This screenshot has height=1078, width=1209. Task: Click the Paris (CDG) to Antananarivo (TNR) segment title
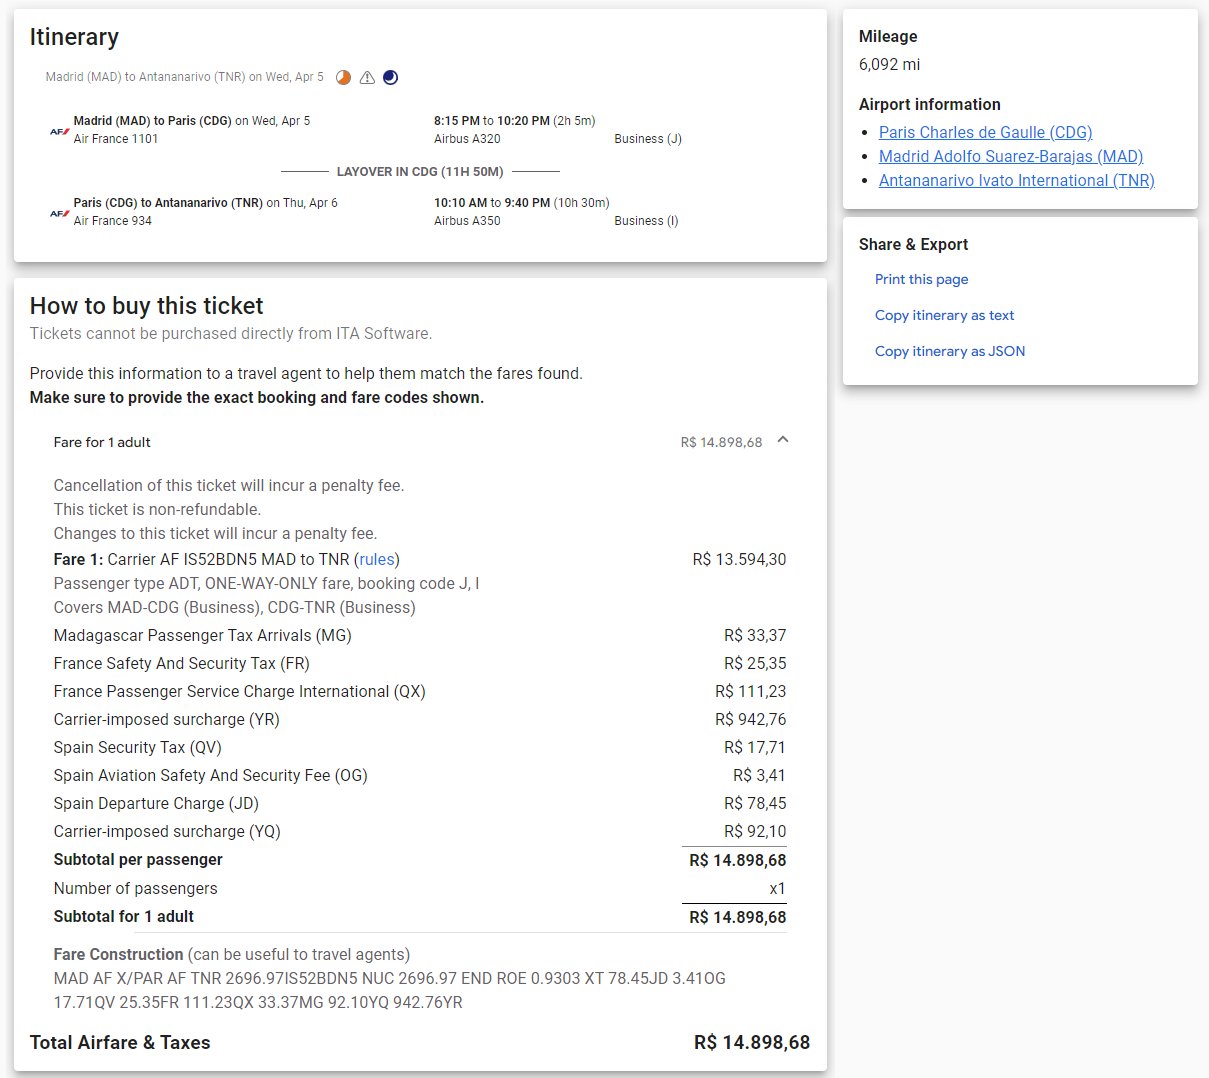(168, 203)
